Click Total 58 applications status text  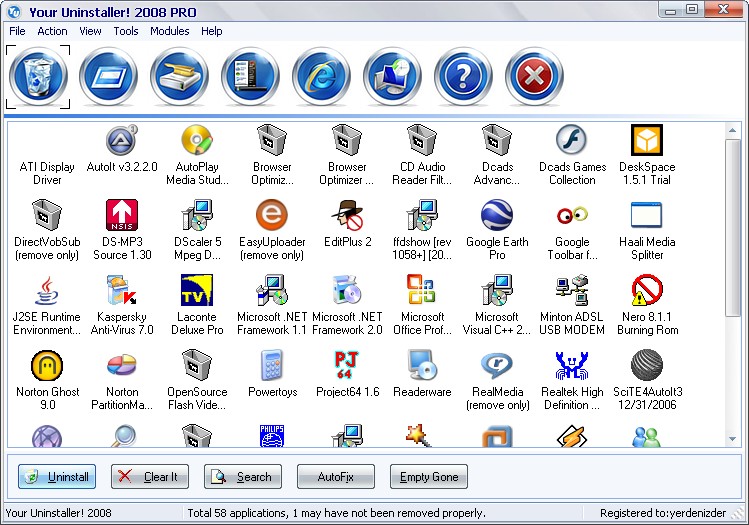coord(336,513)
